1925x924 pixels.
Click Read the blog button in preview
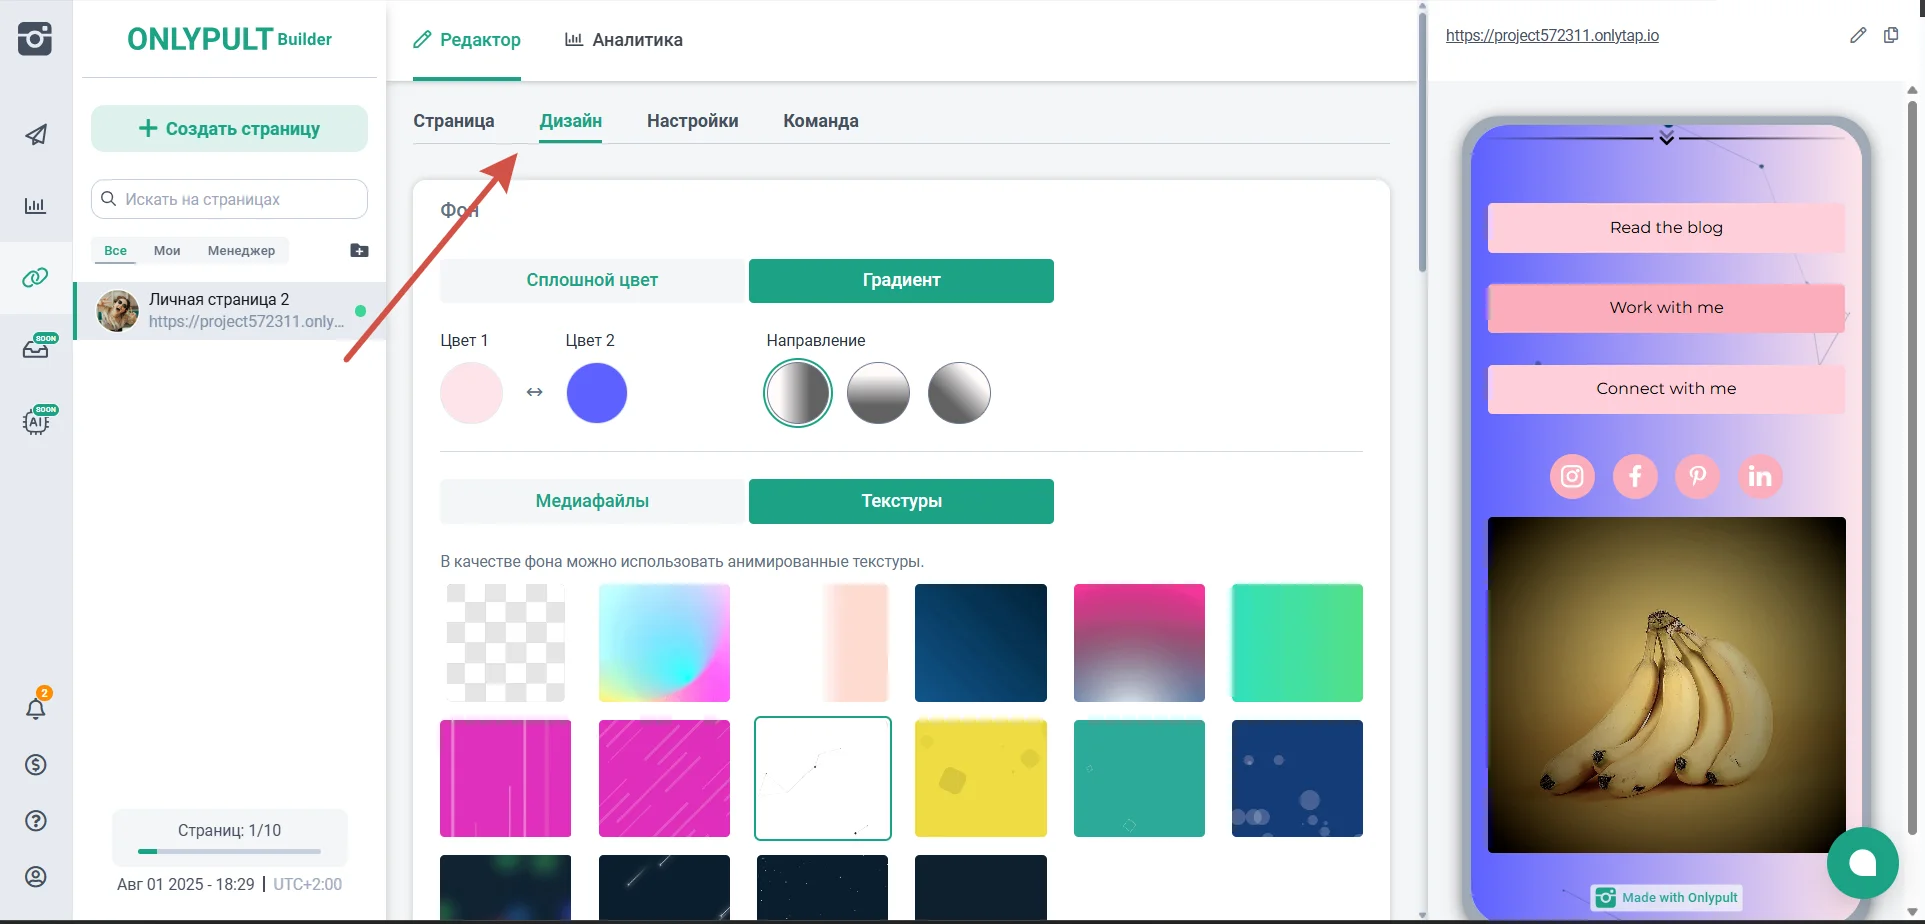[x=1666, y=228]
